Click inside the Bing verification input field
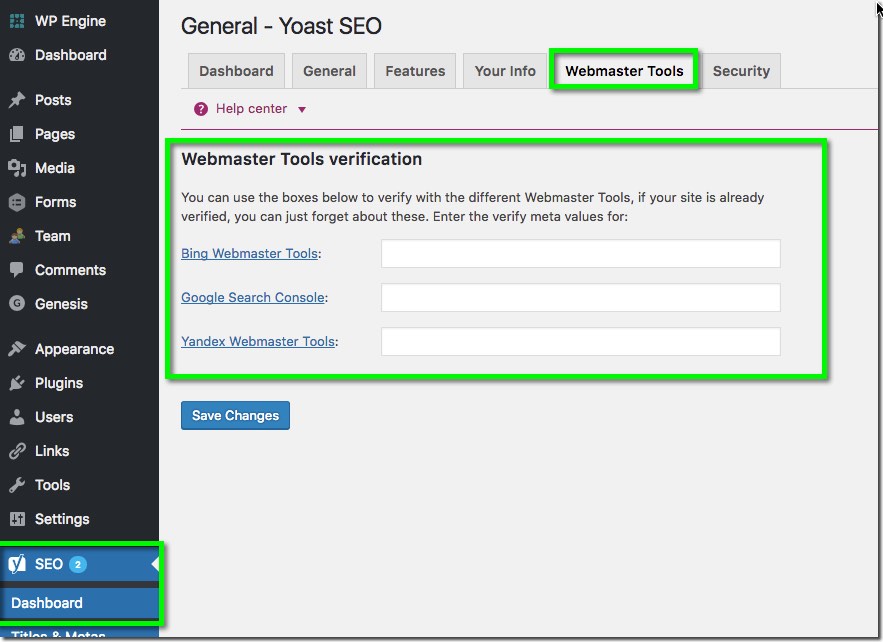 (579, 253)
